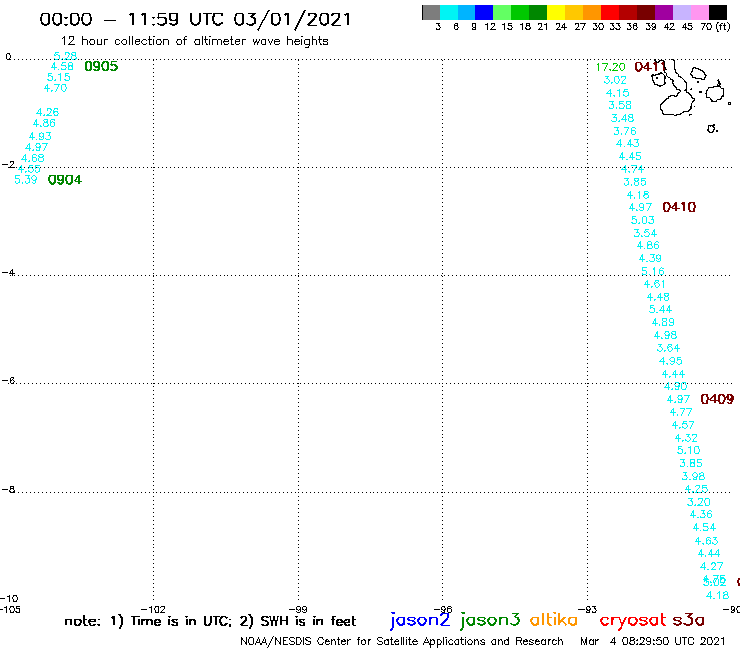Click the 3.64 wave height value
The image size is (740, 650).
tap(668, 348)
